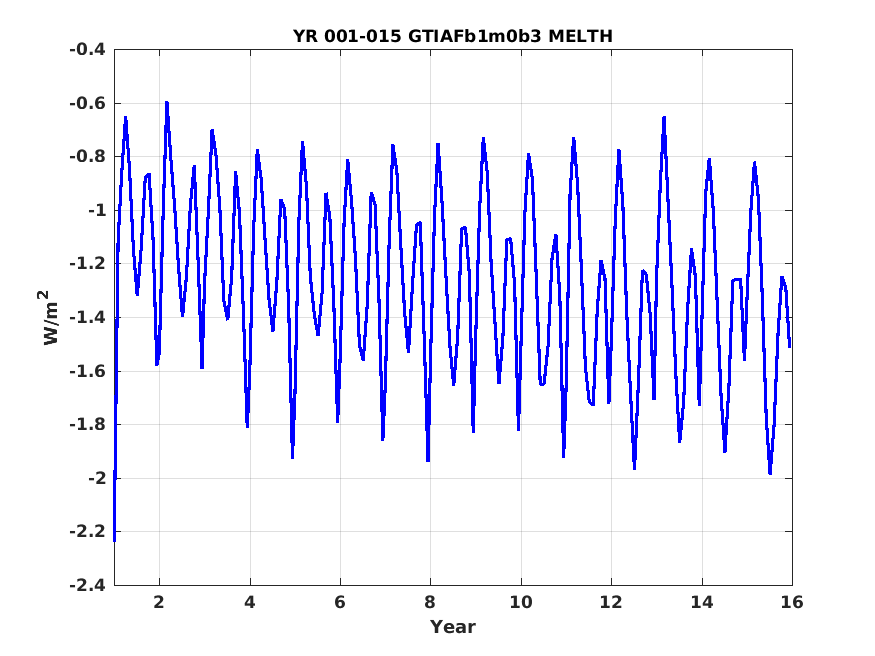Screen dimensions: 875x656
Task: Select the y-axis tick label "-0.6"
Action: 88,103
